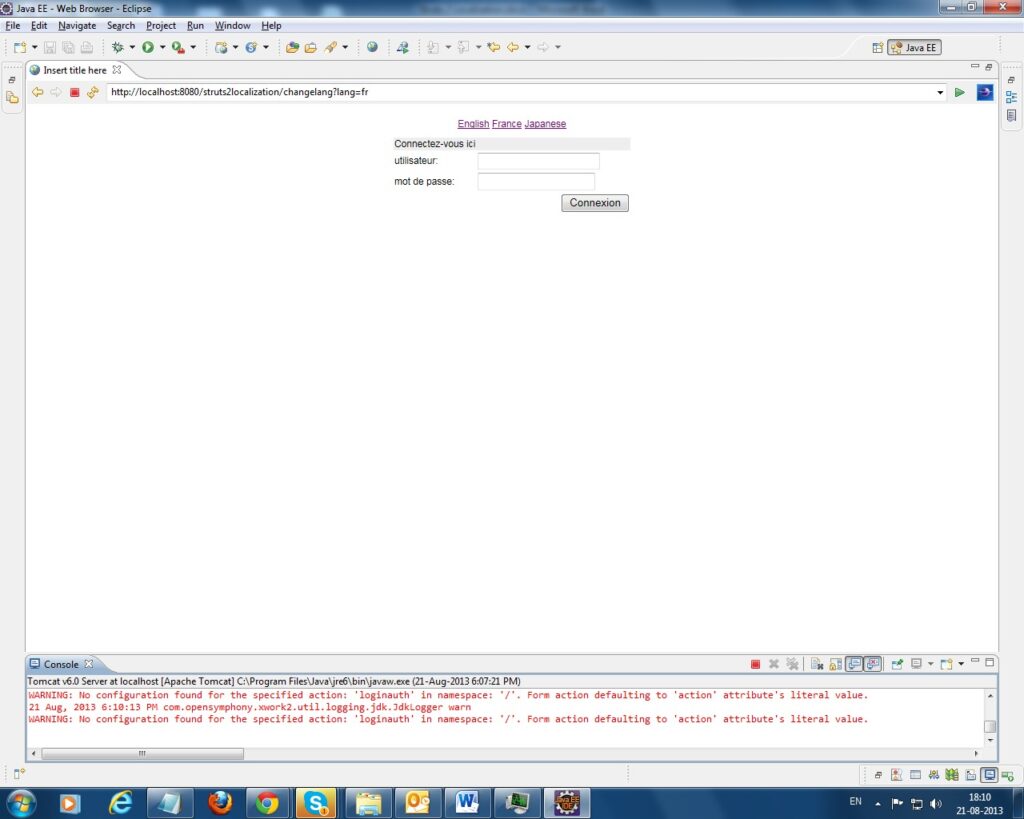Screen dimensions: 1024x819
Task: Open the Navigate menu
Action: pos(77,25)
